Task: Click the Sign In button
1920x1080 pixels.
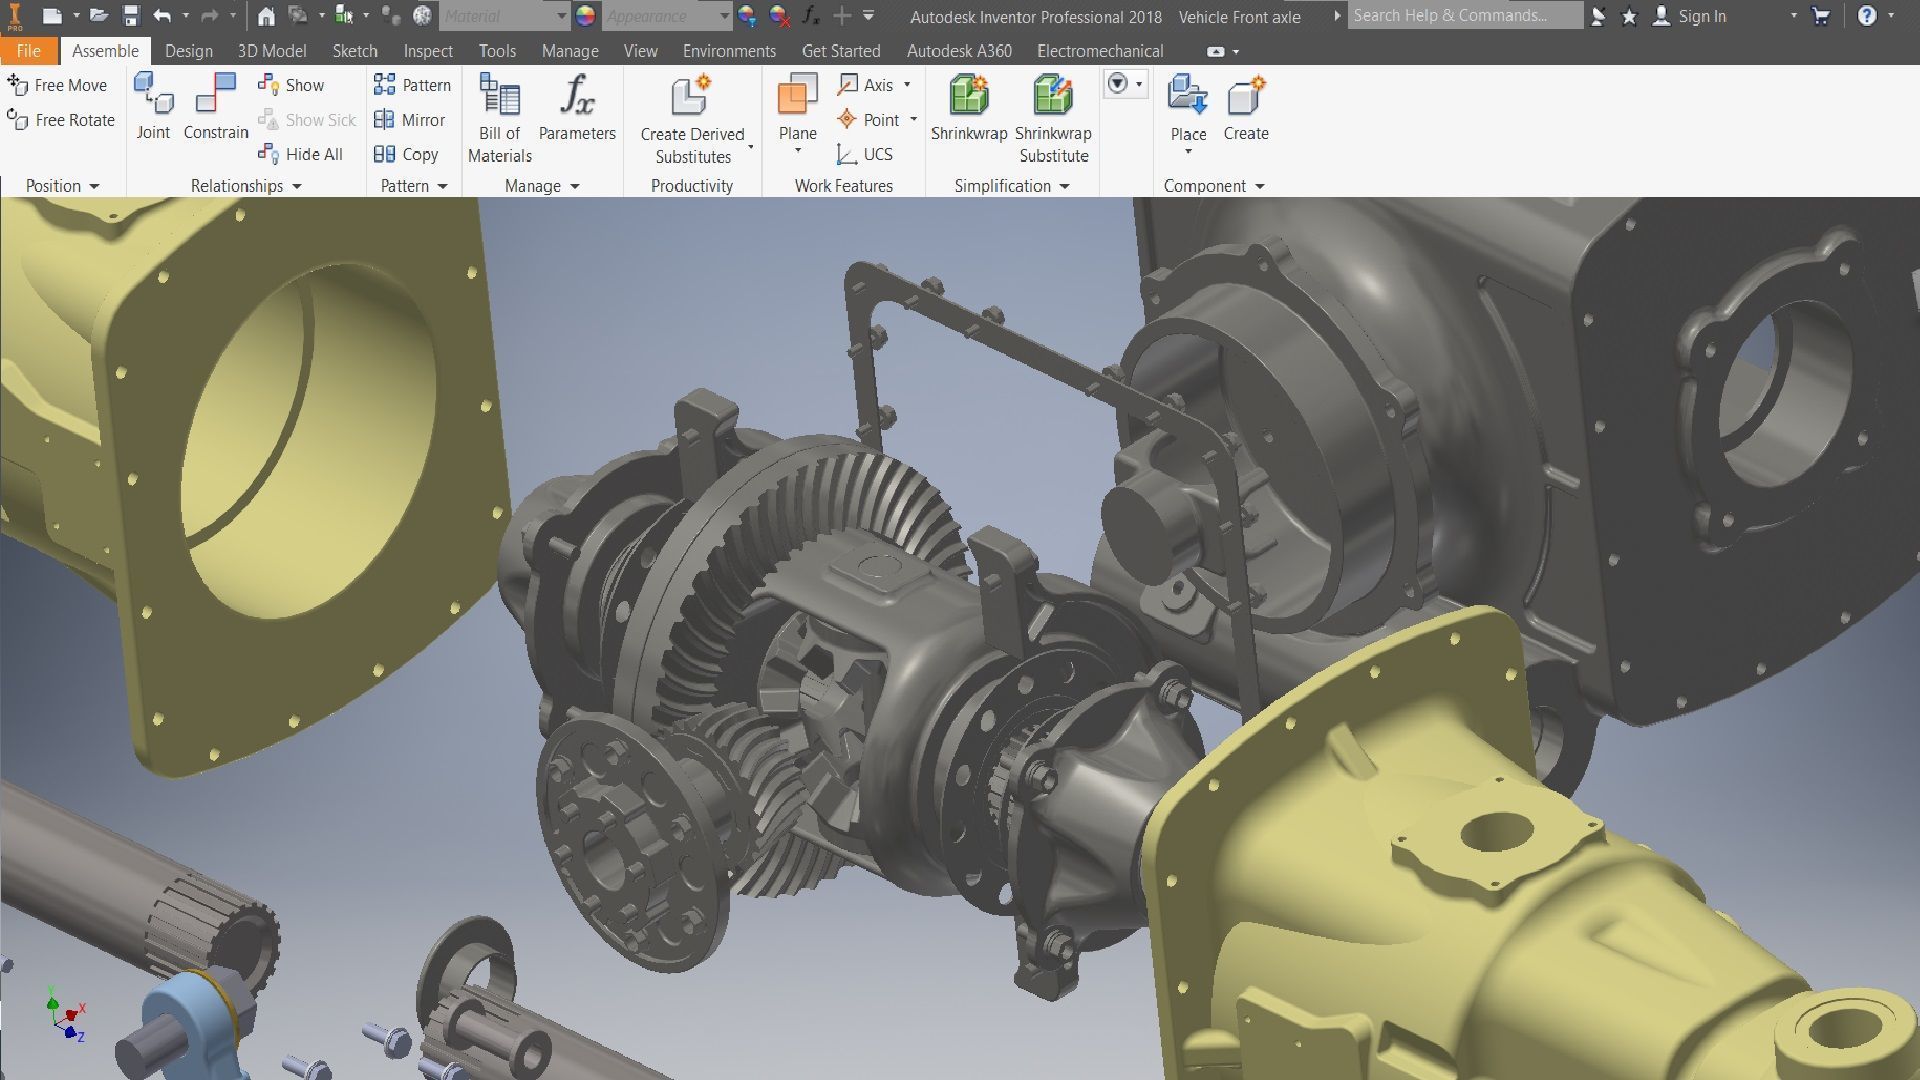Action: pos(1701,16)
